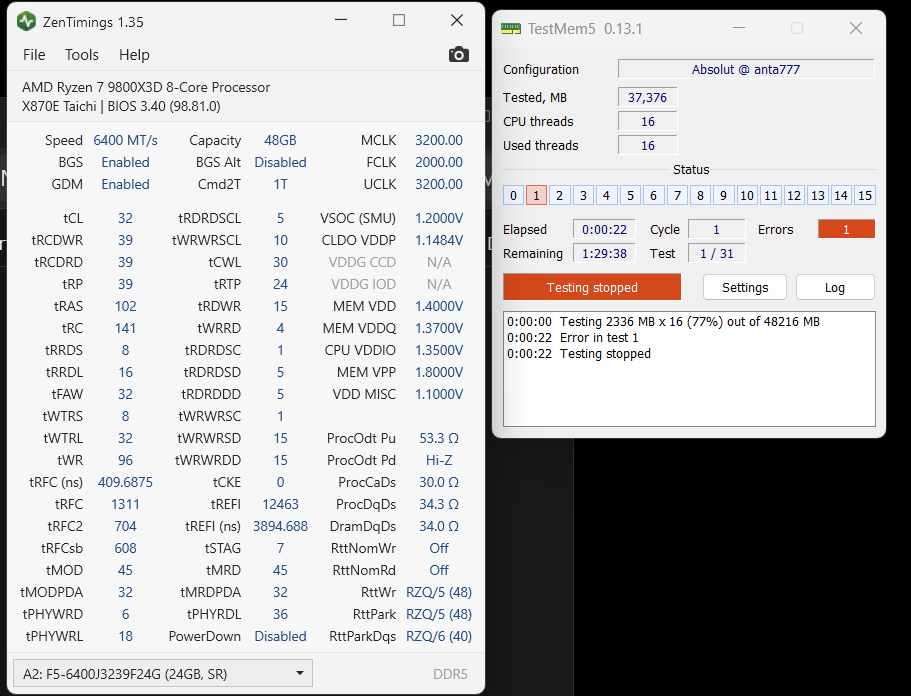Click the Test 1 / 31 field

point(716,253)
